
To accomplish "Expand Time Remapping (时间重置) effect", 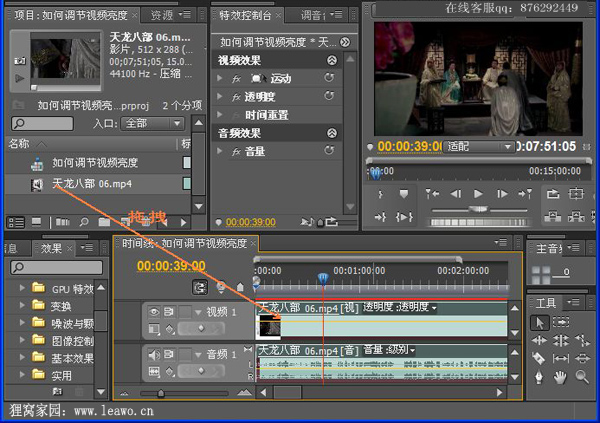I will coord(220,114).
